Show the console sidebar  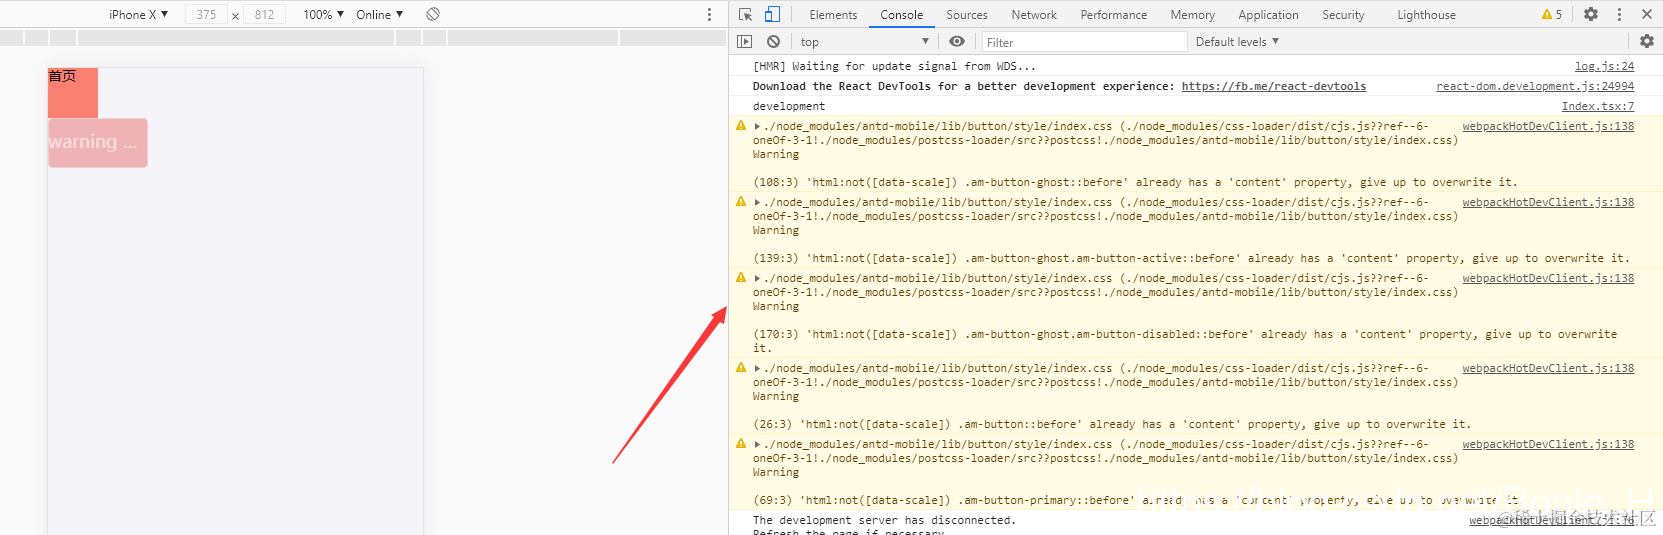point(744,41)
